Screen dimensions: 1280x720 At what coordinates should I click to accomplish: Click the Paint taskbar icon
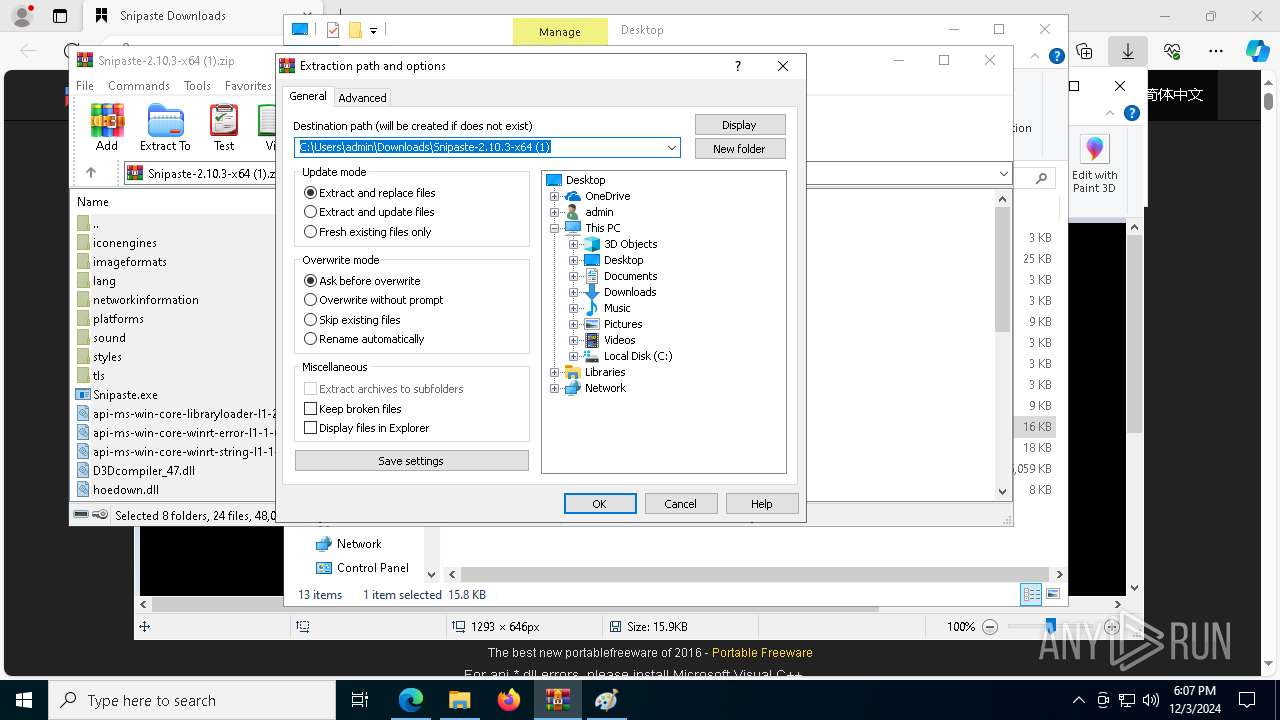point(607,700)
